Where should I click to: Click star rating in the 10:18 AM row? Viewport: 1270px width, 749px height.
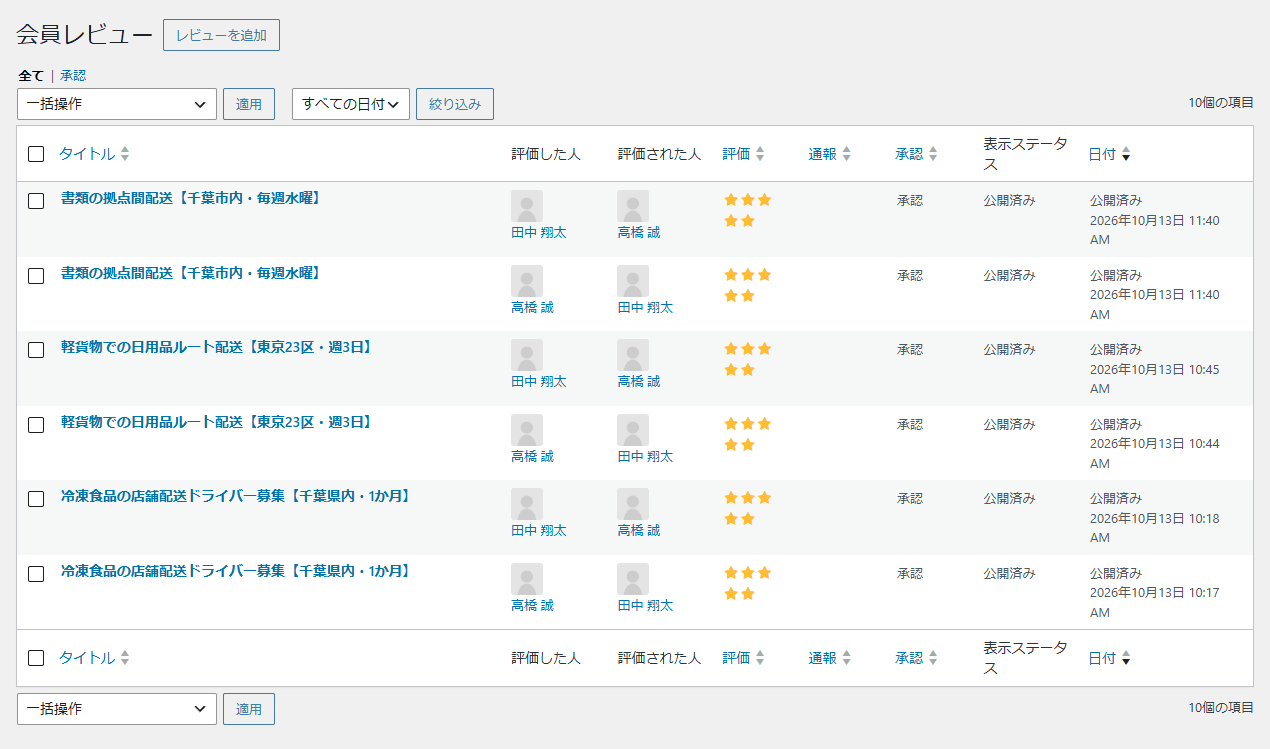point(747,508)
